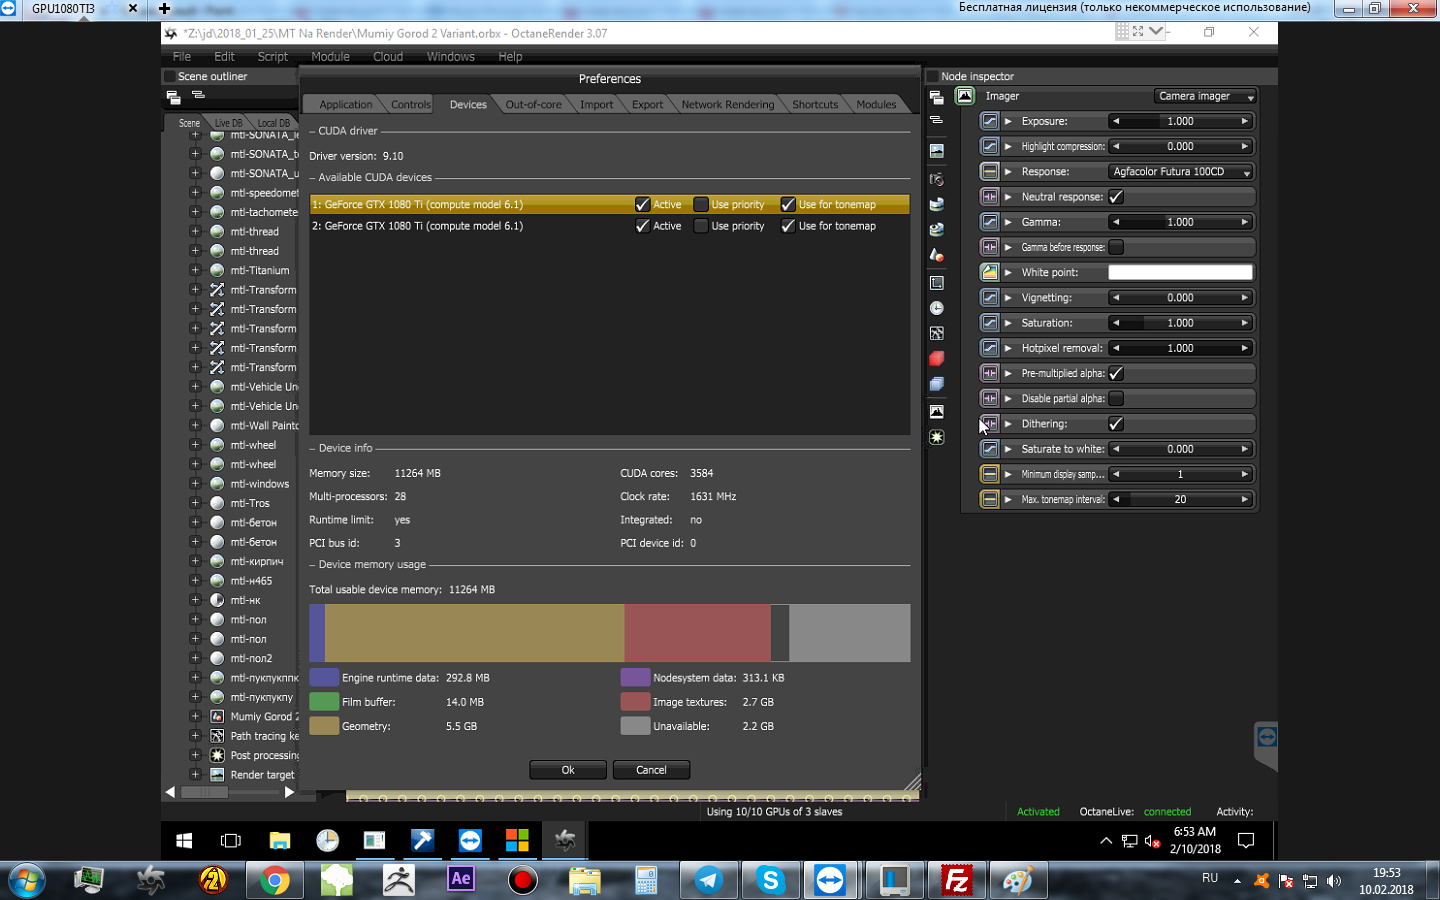Viewport: 1440px width, 900px height.
Task: Expand the Render target tree node
Action: click(x=195, y=774)
